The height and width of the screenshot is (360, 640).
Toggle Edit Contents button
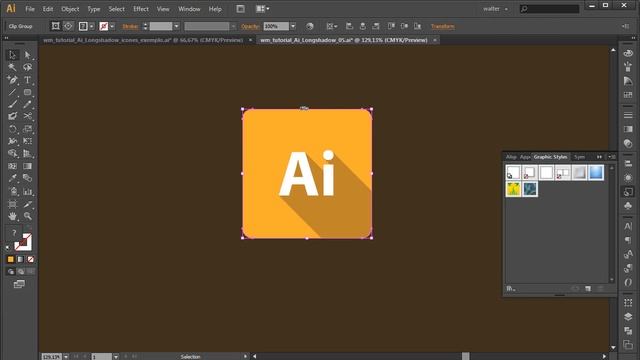click(68, 26)
